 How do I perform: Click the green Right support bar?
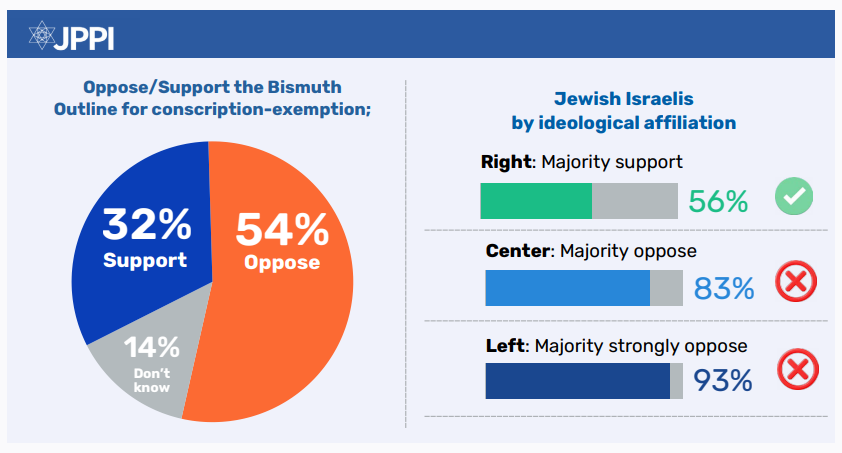tap(536, 201)
